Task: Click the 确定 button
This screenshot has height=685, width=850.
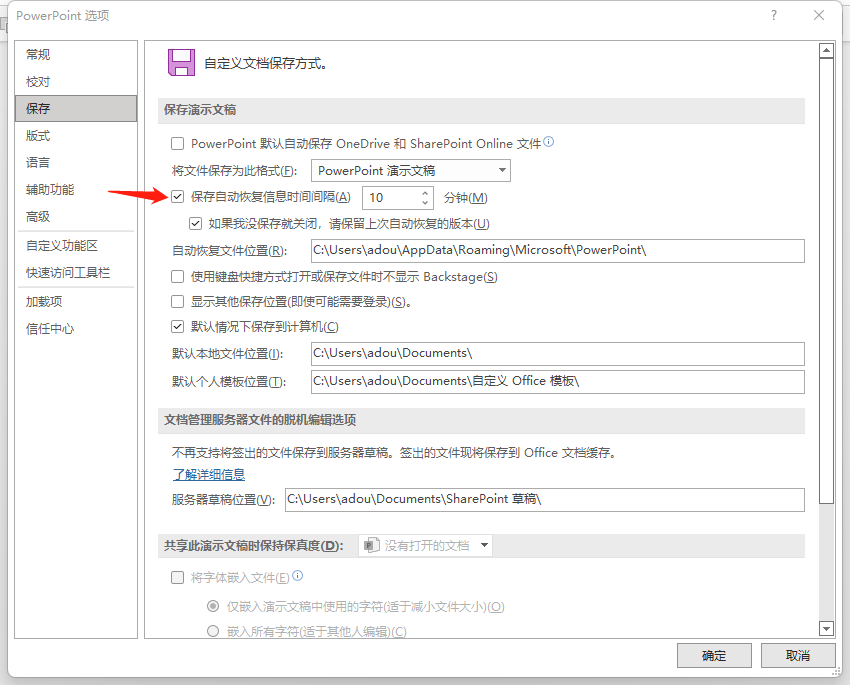Action: [x=714, y=656]
